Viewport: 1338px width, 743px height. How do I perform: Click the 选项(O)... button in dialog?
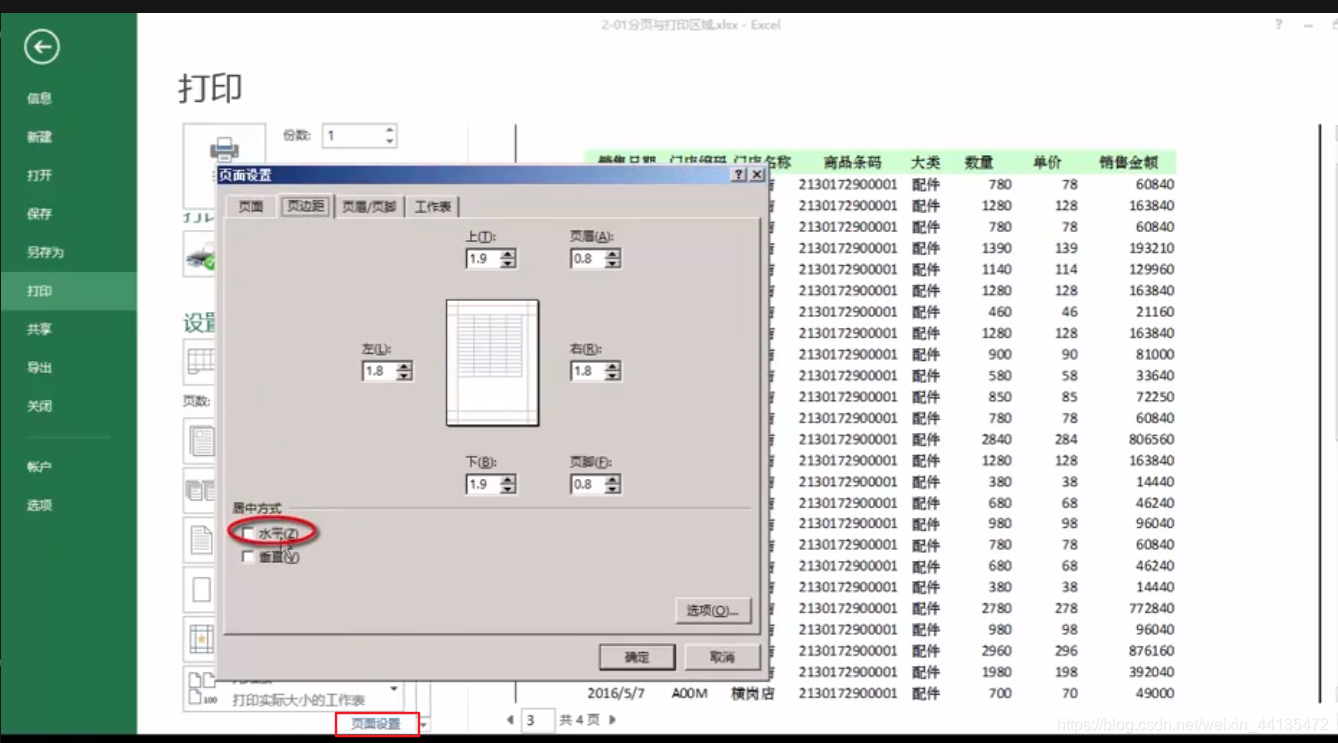click(712, 610)
